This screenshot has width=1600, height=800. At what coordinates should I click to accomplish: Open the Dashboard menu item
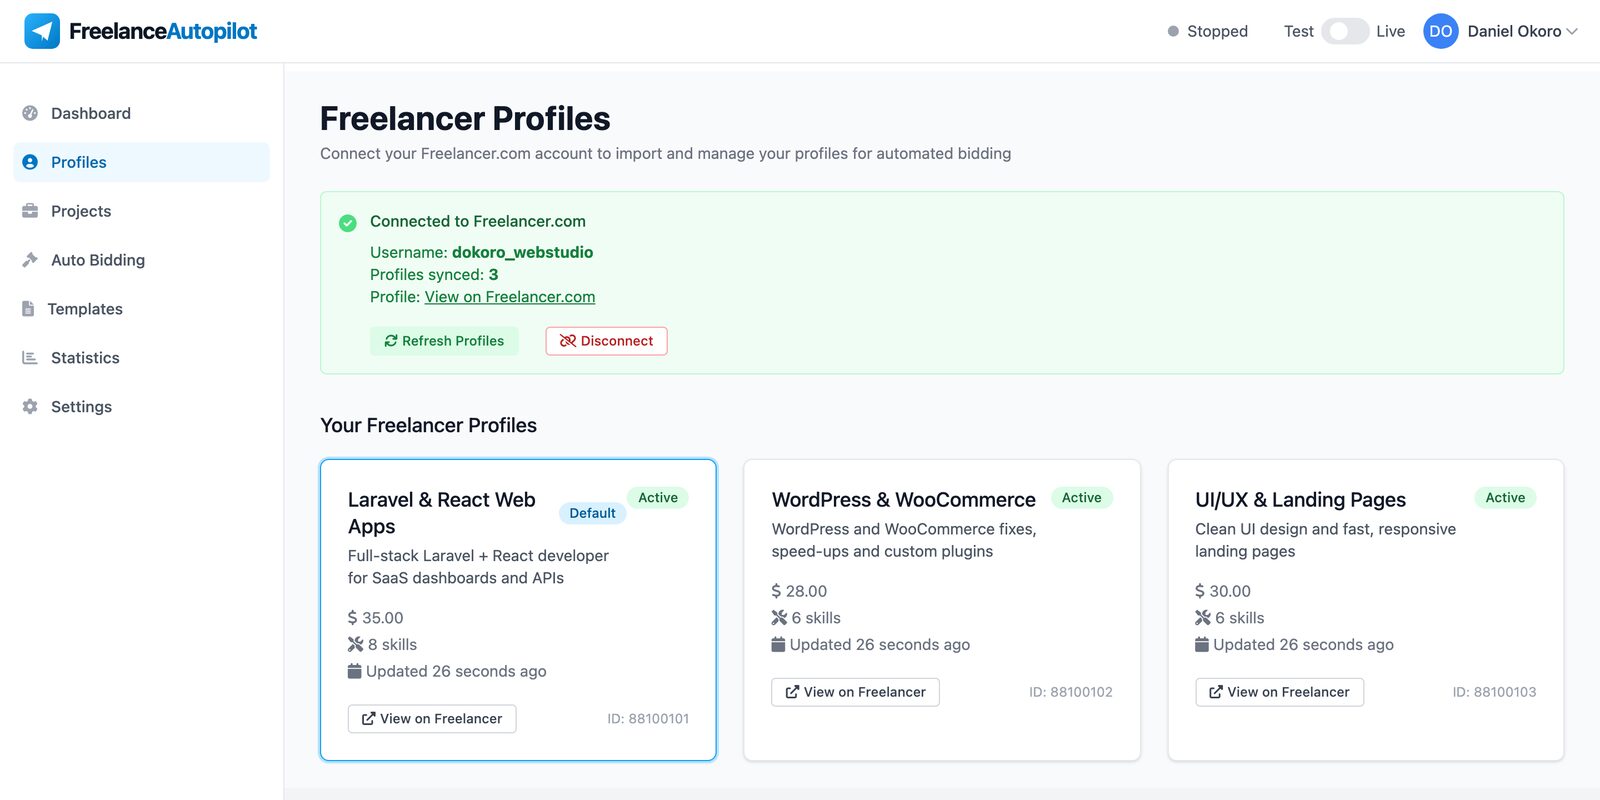click(x=141, y=113)
